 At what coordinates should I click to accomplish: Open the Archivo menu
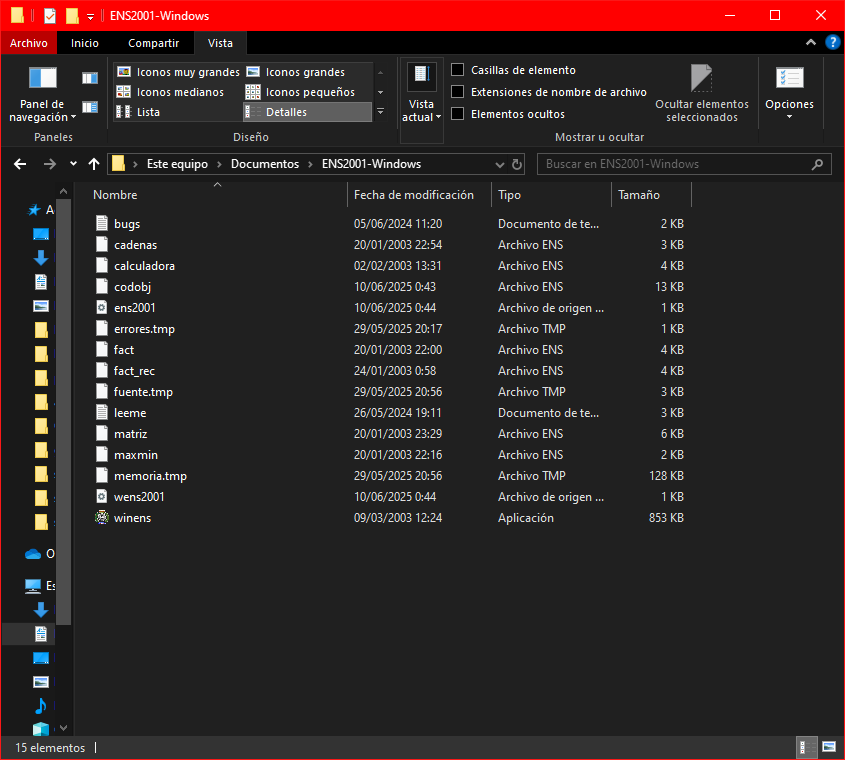(x=29, y=43)
